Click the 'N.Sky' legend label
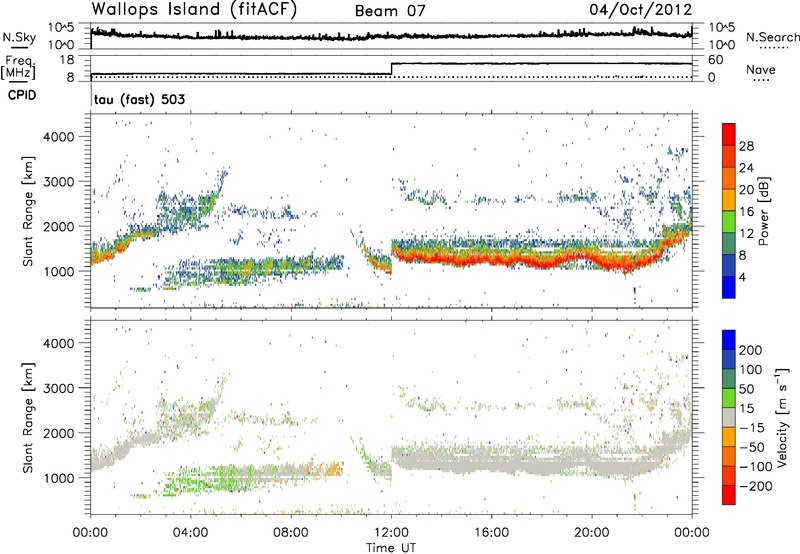Viewport: 800px width, 554px height. click(19, 37)
